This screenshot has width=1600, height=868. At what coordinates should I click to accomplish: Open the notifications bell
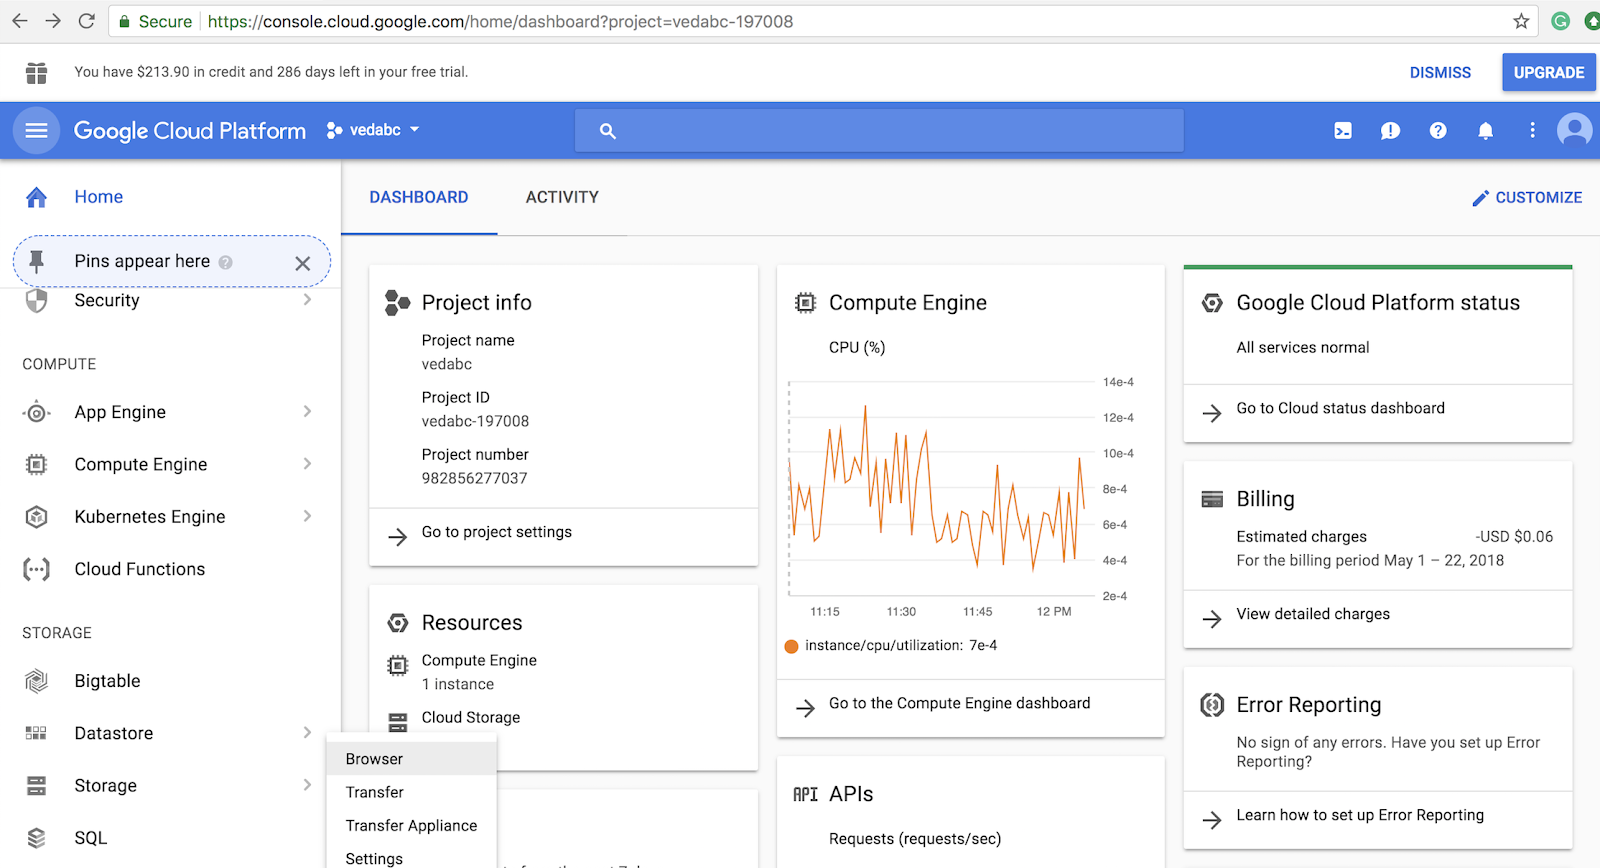[1486, 130]
